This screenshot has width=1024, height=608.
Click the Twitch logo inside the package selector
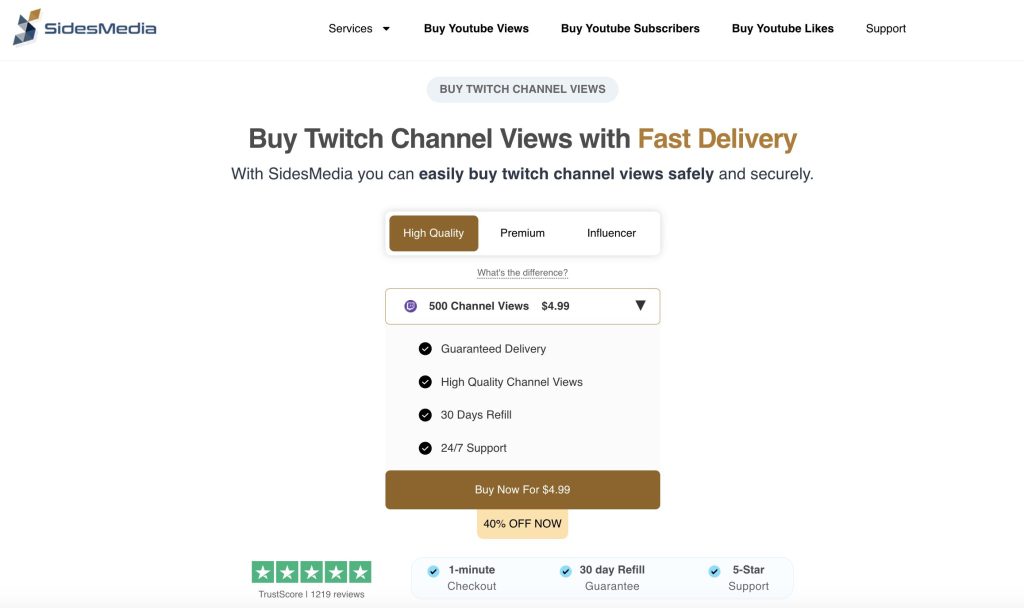410,305
